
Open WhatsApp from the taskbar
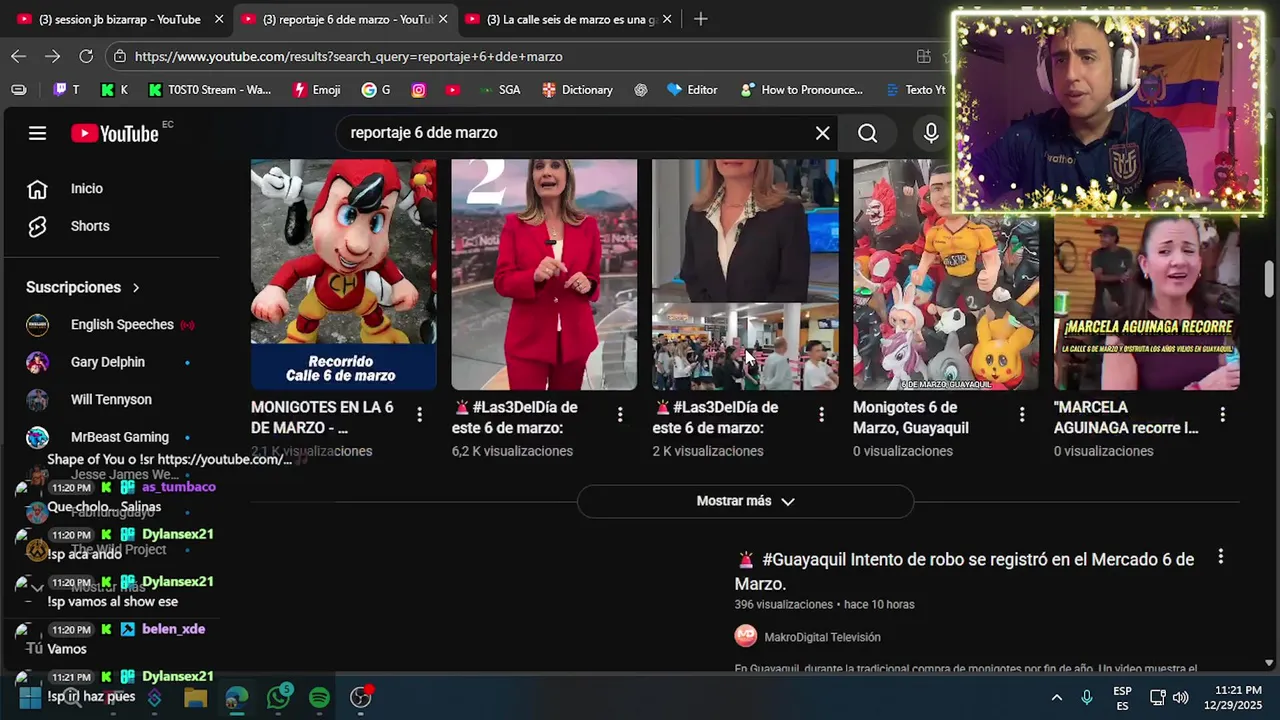pos(279,697)
